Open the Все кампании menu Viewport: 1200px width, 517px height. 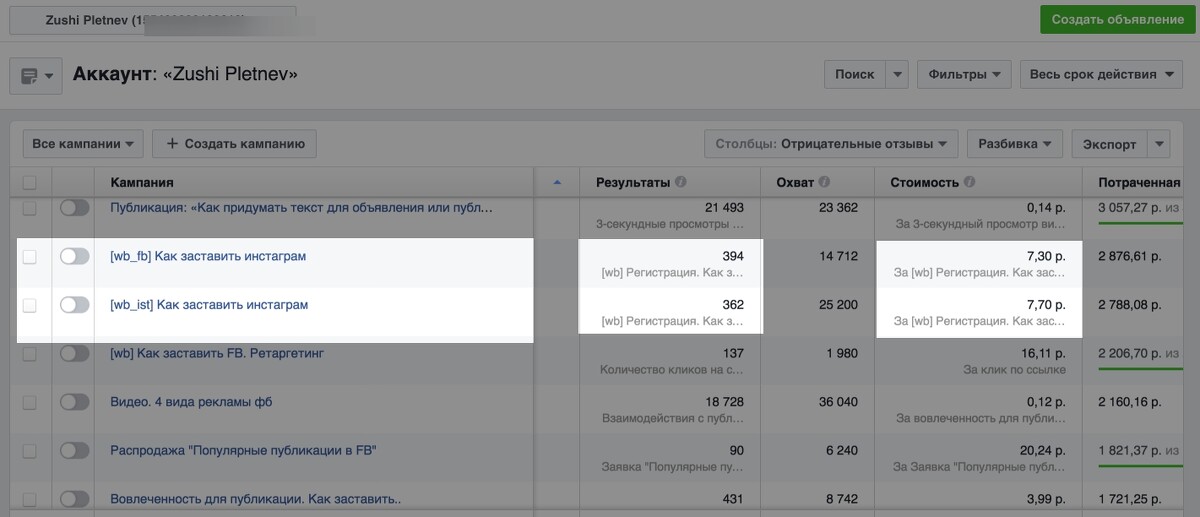(83, 144)
